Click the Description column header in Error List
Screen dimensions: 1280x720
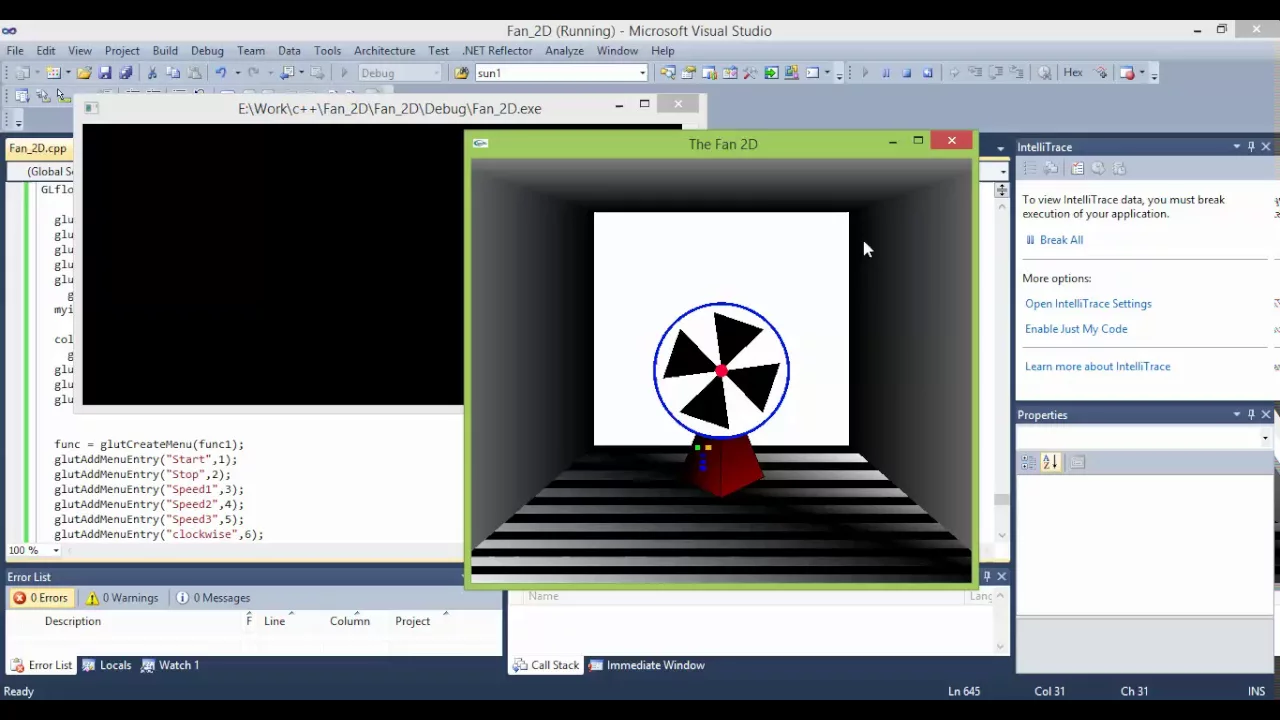(73, 621)
